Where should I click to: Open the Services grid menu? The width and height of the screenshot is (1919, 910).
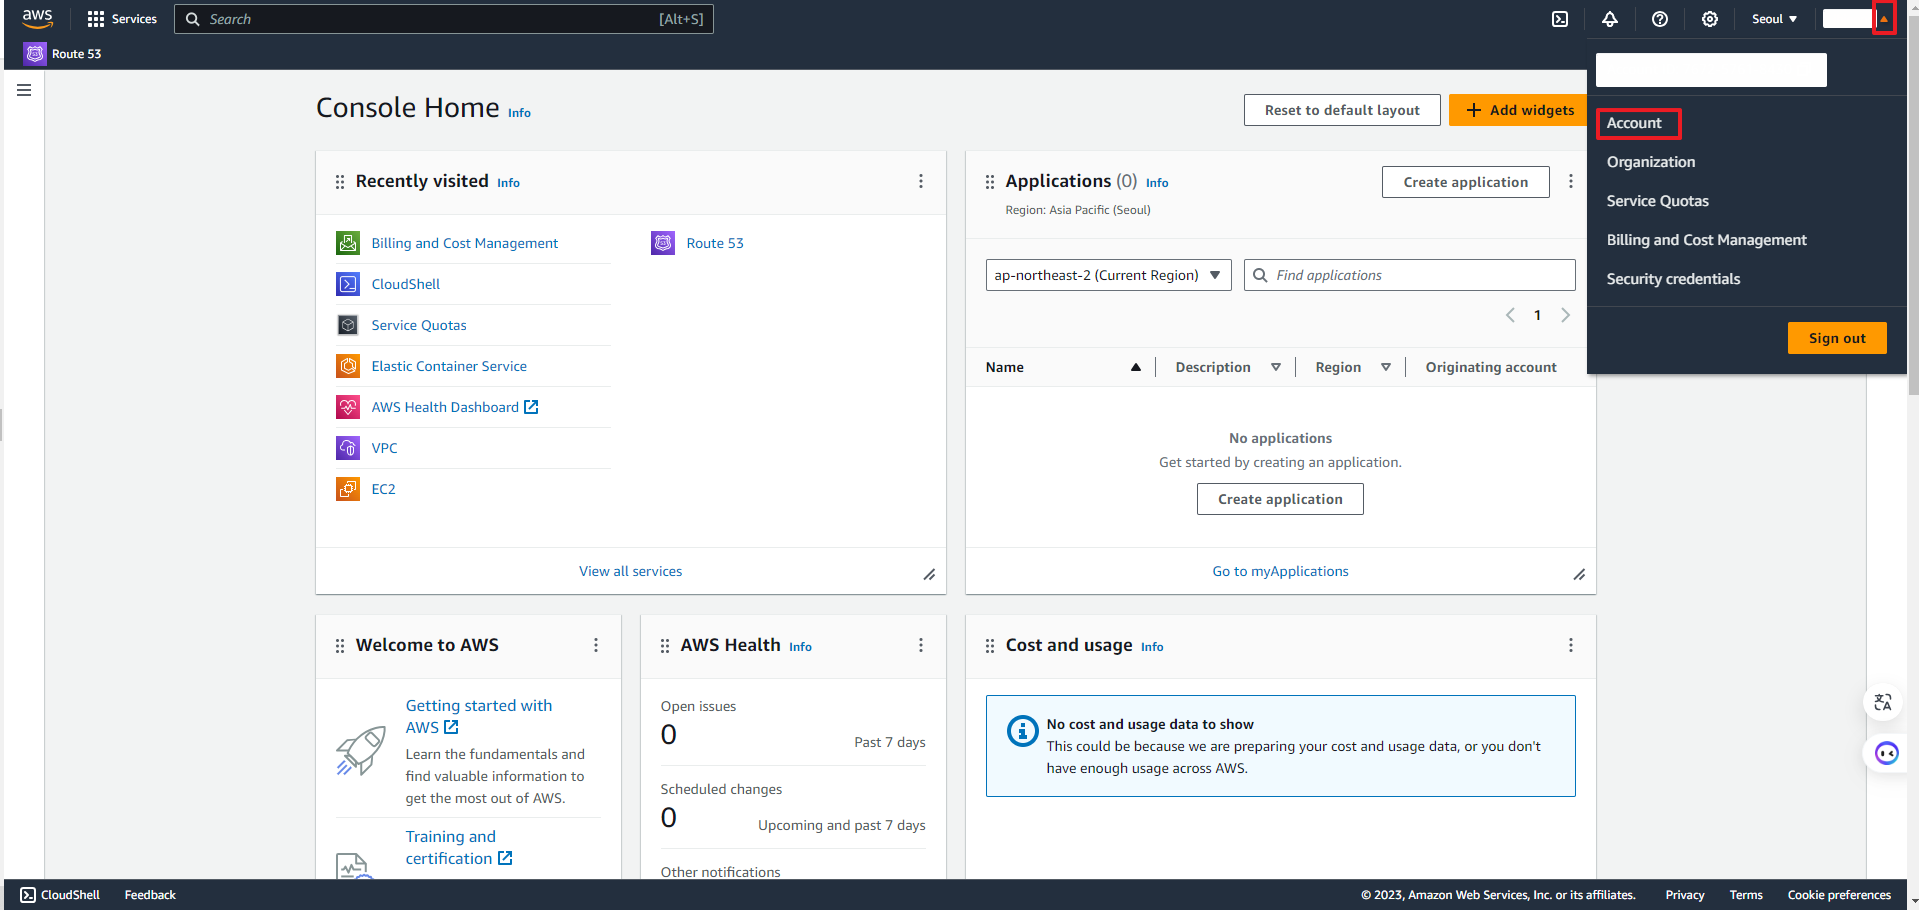[x=122, y=19]
